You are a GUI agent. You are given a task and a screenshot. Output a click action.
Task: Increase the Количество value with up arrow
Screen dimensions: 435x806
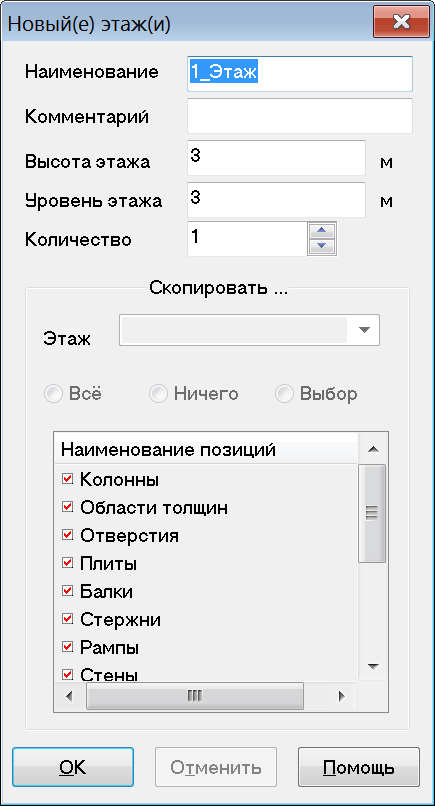[322, 231]
